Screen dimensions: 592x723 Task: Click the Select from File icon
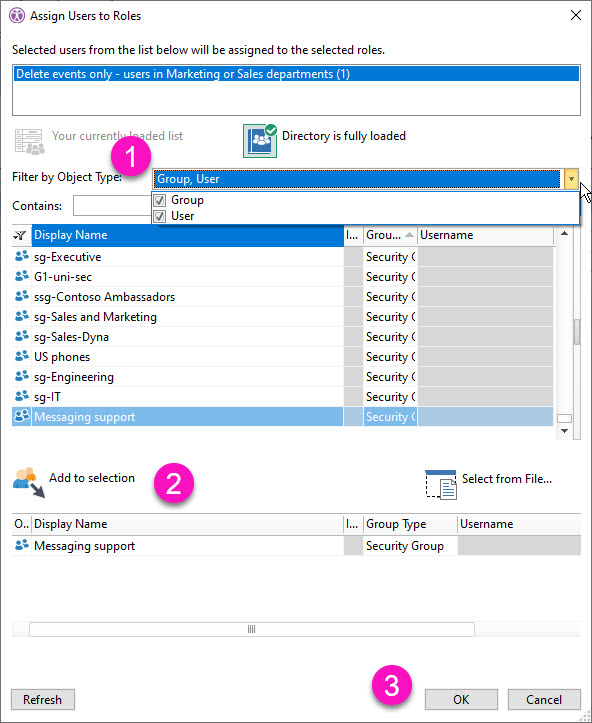coord(441,485)
